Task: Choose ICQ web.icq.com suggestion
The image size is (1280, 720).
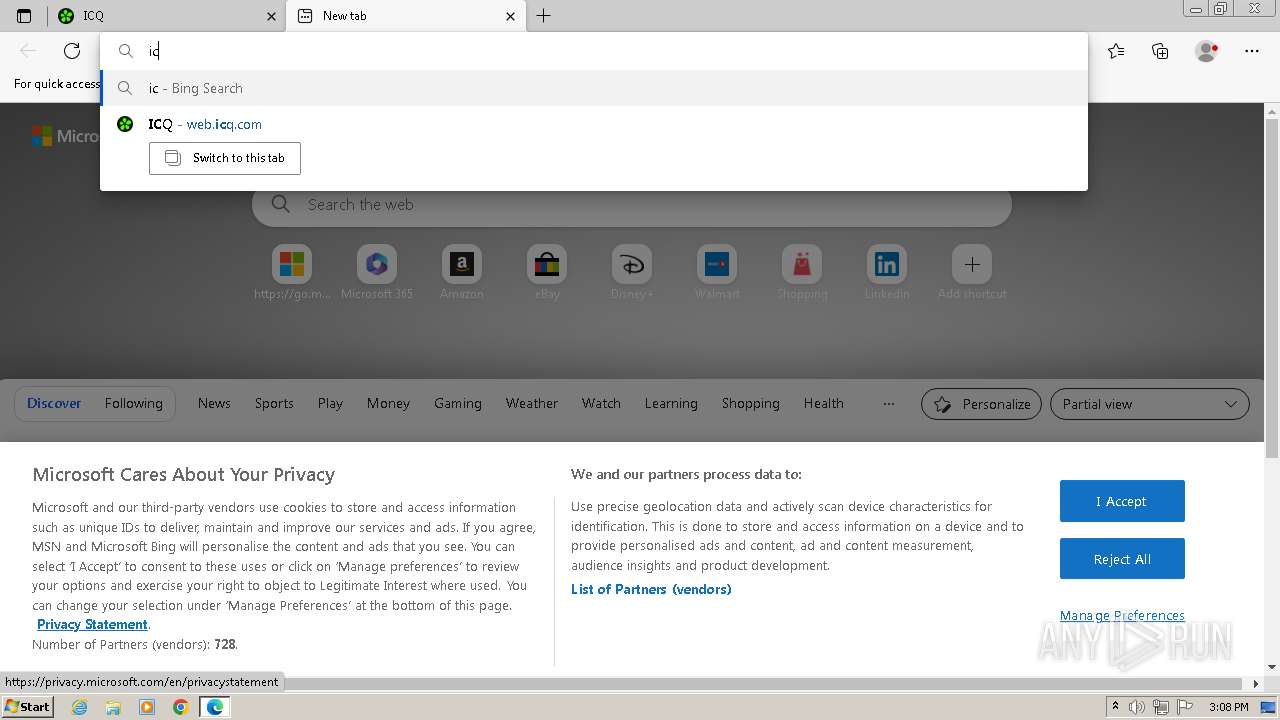Action: 594,124
